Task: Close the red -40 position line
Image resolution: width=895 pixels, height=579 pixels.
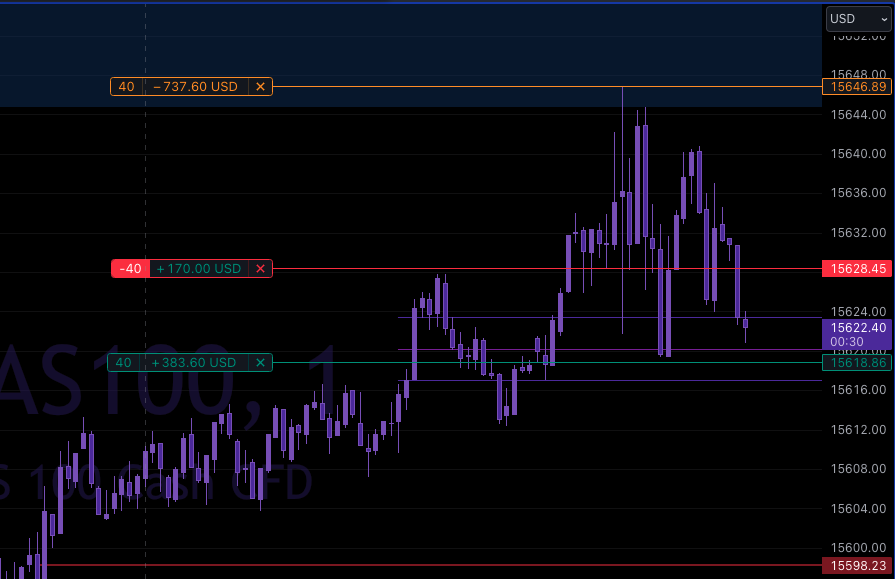Action: pyautogui.click(x=260, y=268)
